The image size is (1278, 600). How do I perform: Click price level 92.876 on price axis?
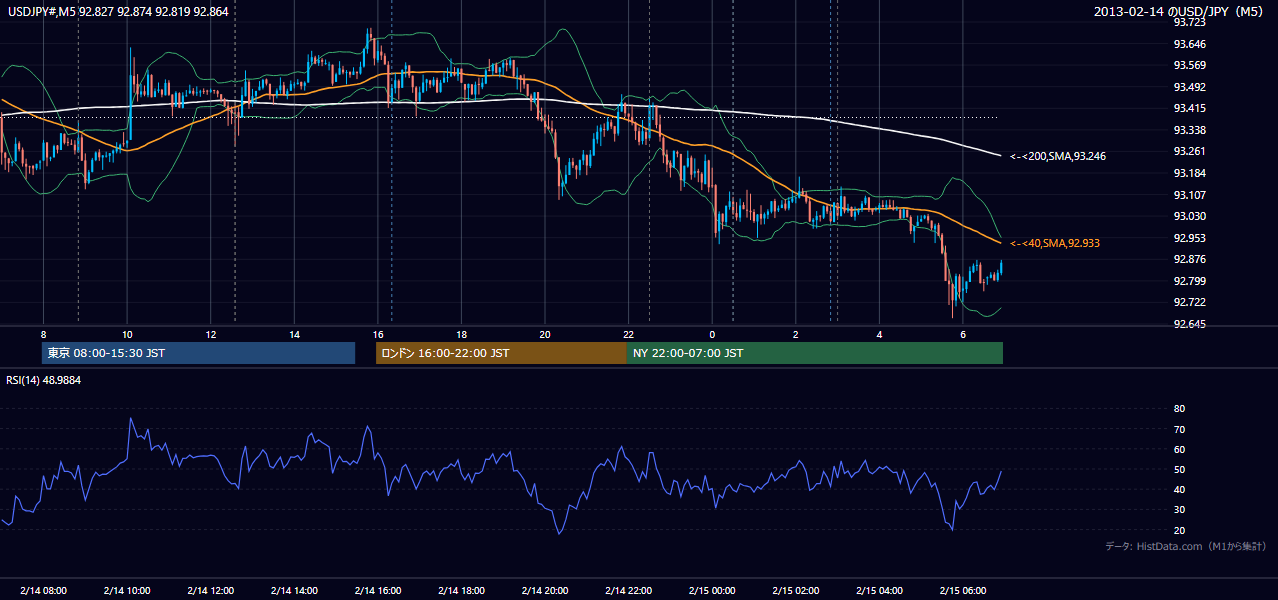[1189, 259]
